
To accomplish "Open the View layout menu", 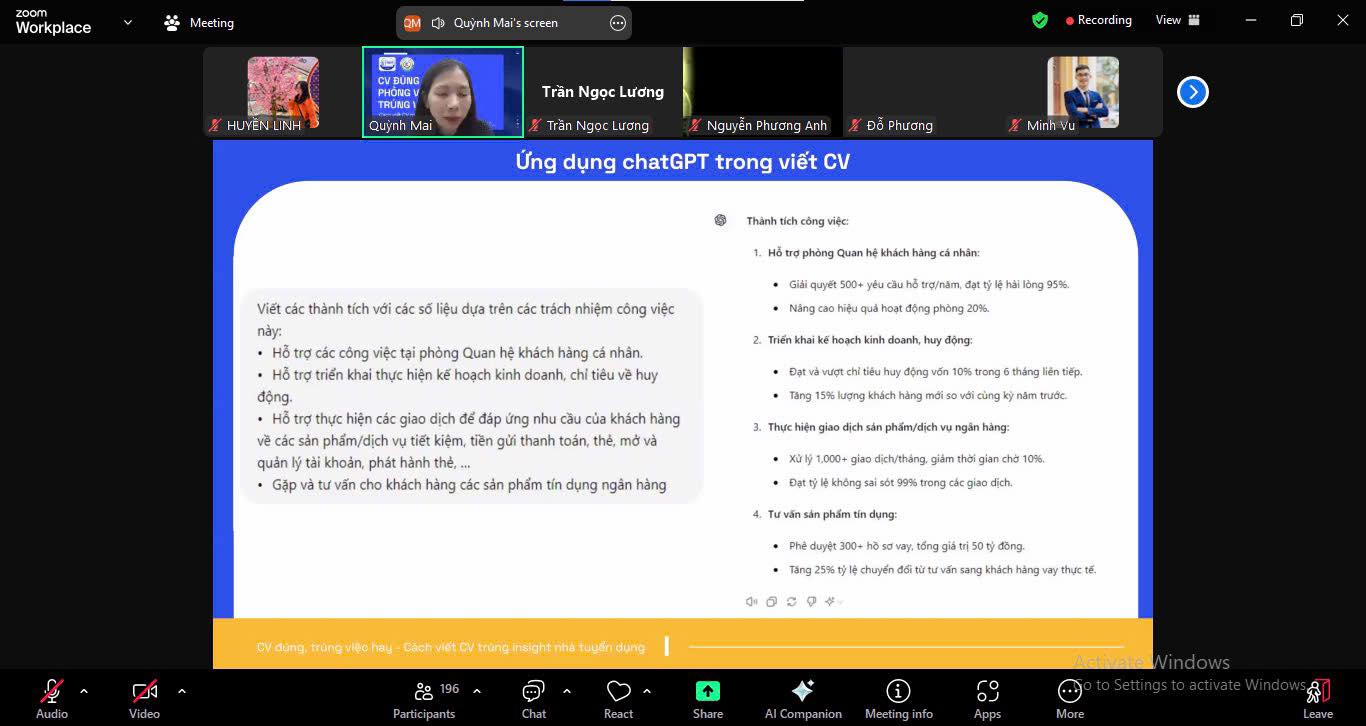I will pyautogui.click(x=1177, y=20).
